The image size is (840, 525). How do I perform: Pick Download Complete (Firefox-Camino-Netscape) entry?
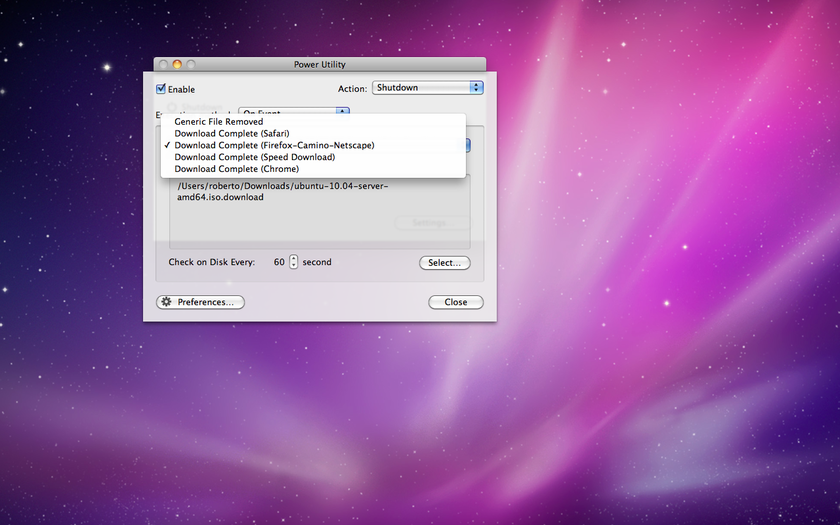click(313, 145)
